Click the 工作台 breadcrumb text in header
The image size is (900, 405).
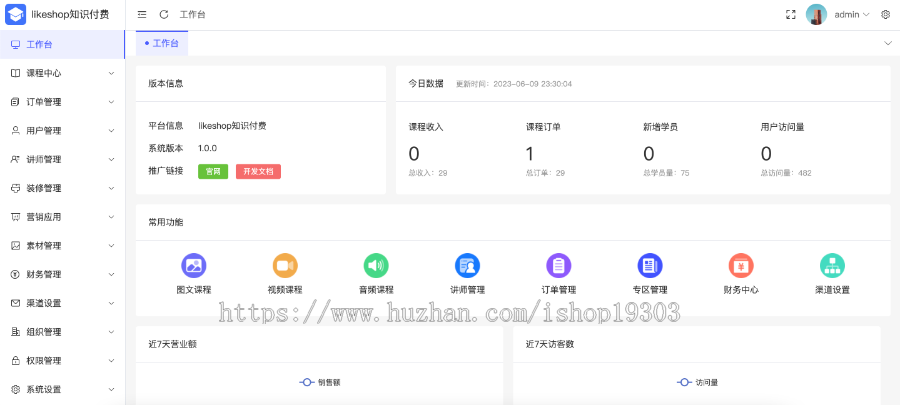coord(192,14)
